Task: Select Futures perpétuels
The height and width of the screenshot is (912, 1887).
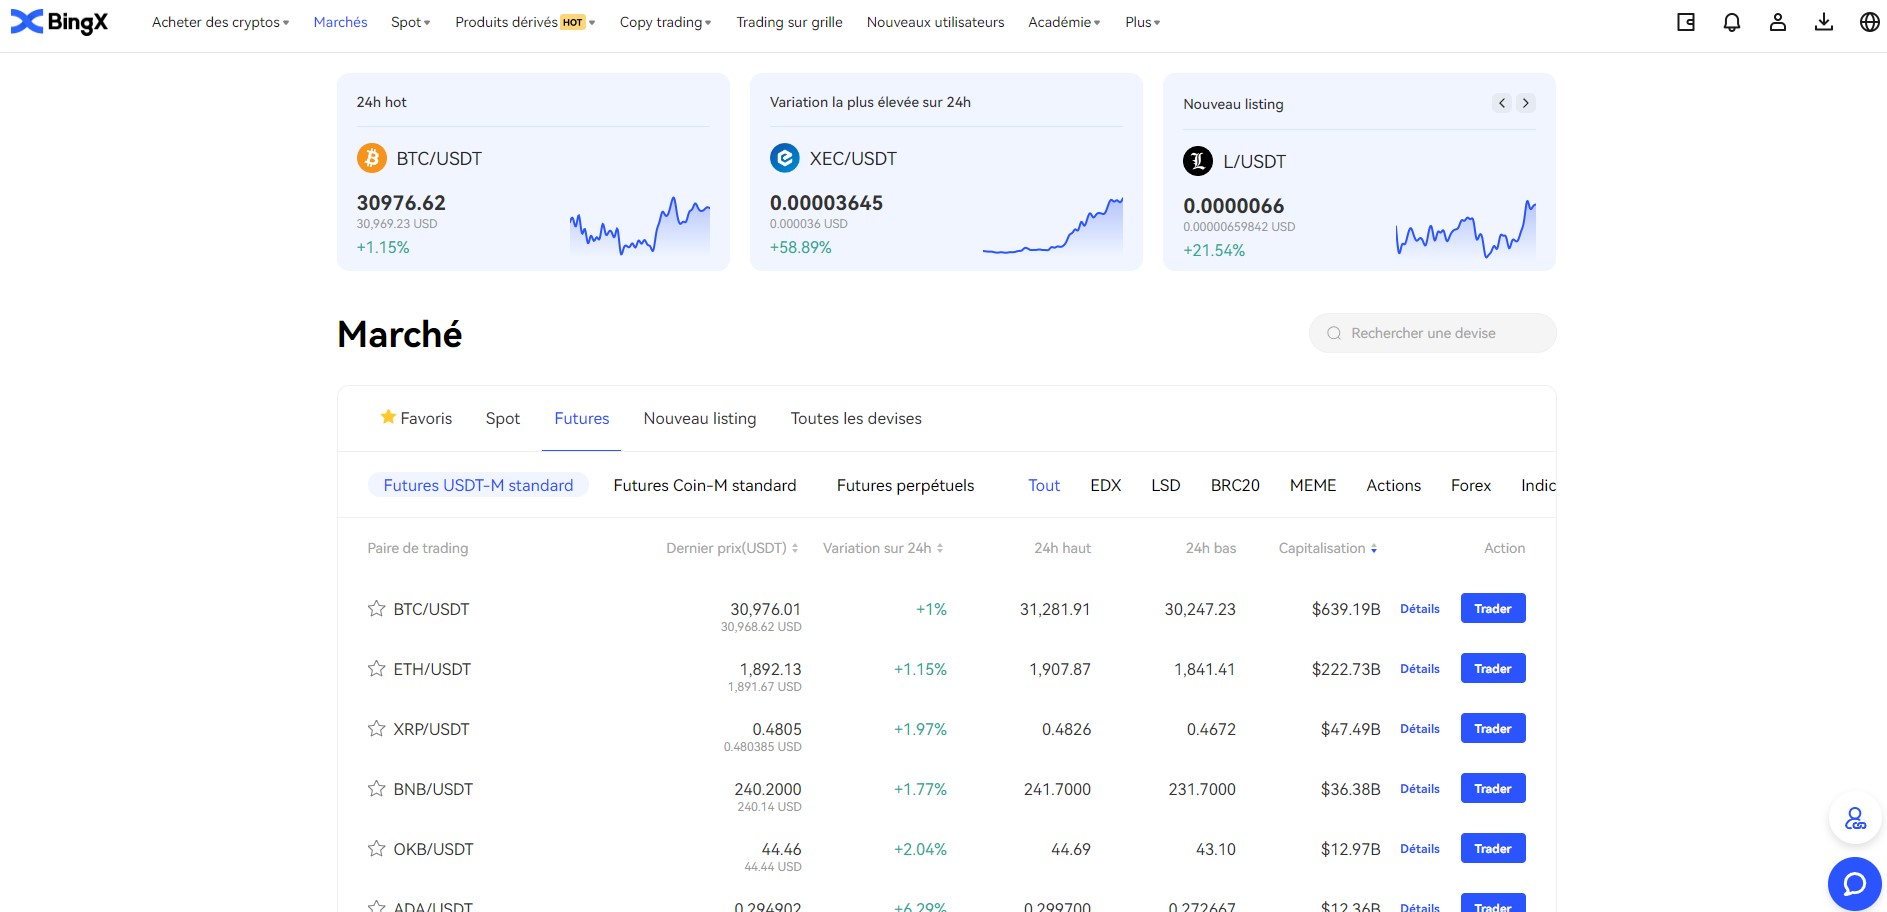Action: [905, 485]
